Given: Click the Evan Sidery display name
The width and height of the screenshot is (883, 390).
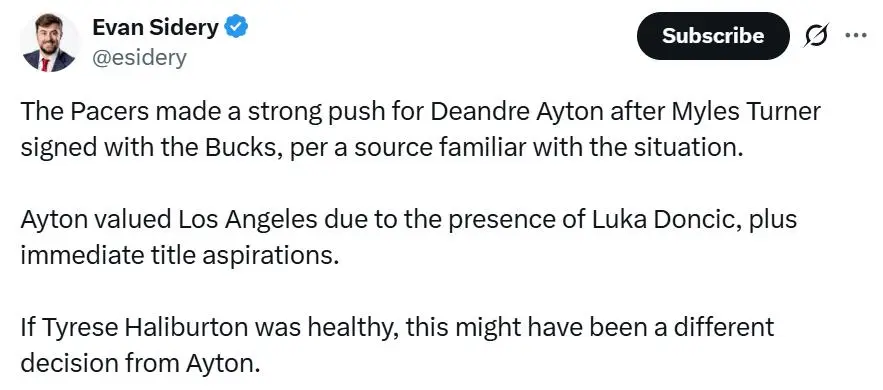Looking at the screenshot, I should 155,27.
